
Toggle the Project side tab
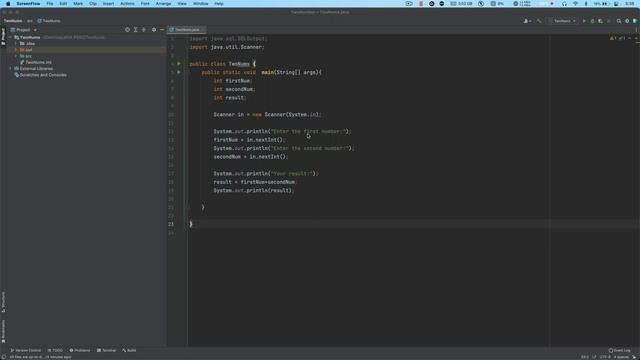3,37
